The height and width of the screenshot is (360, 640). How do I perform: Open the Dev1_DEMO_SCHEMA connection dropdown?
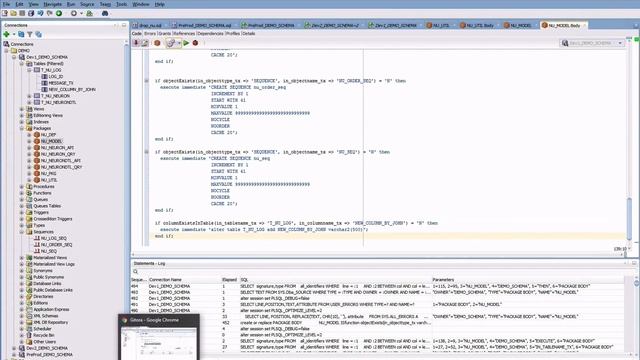620,43
